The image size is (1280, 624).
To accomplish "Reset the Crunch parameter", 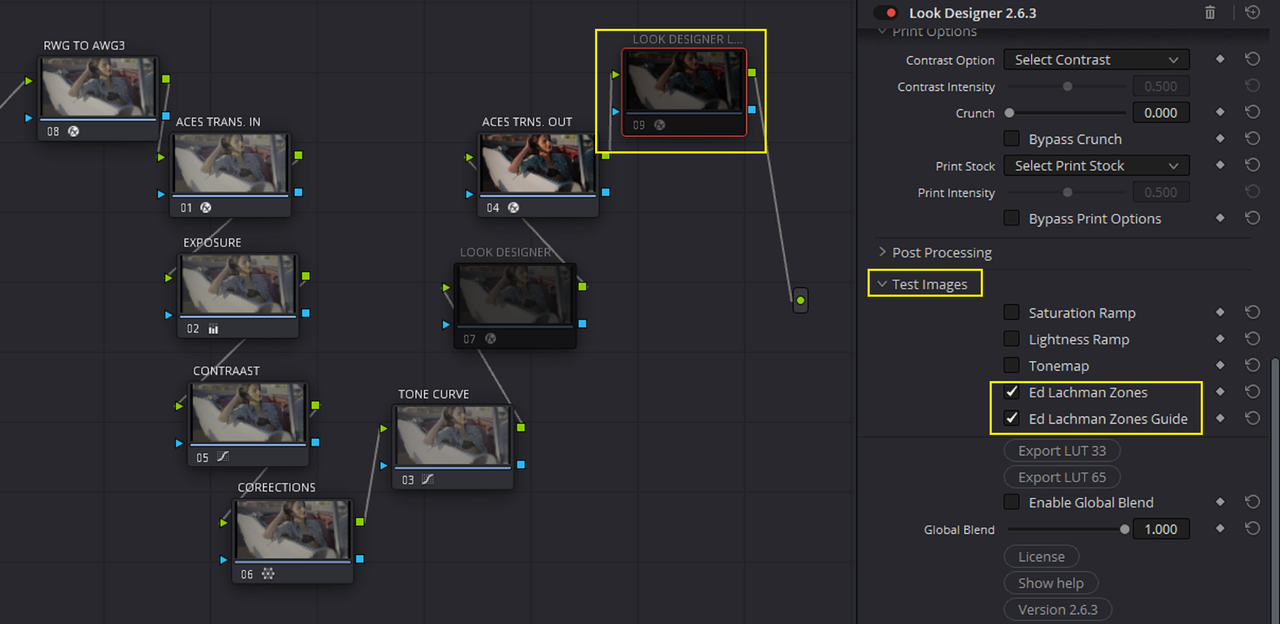I will (1252, 113).
